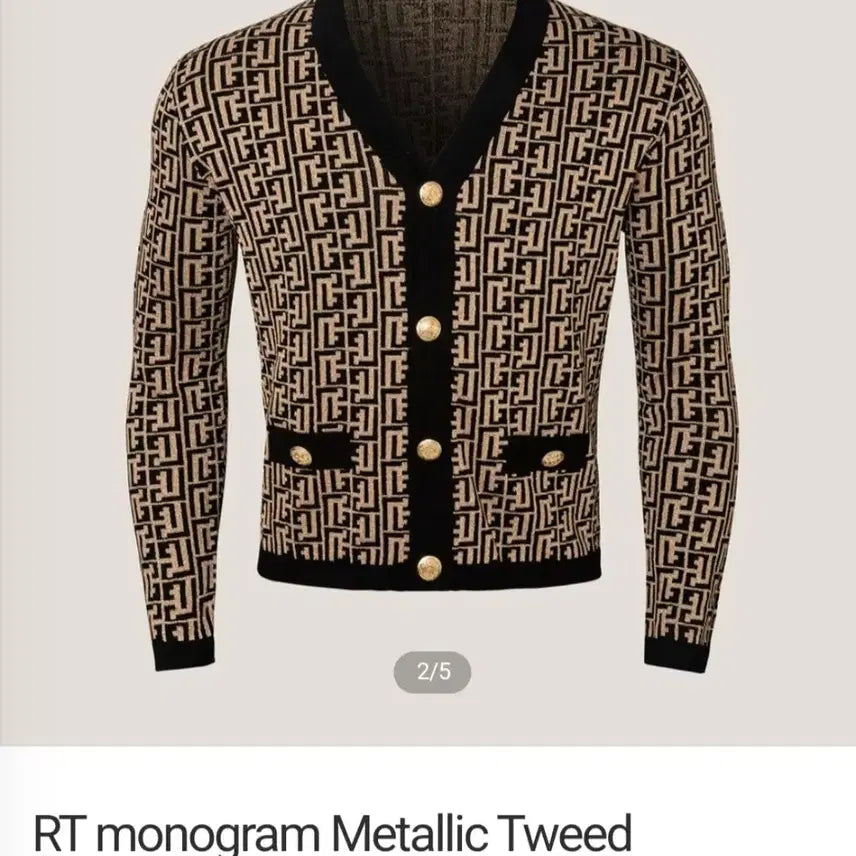Click the second gold button on the placket

[429, 329]
